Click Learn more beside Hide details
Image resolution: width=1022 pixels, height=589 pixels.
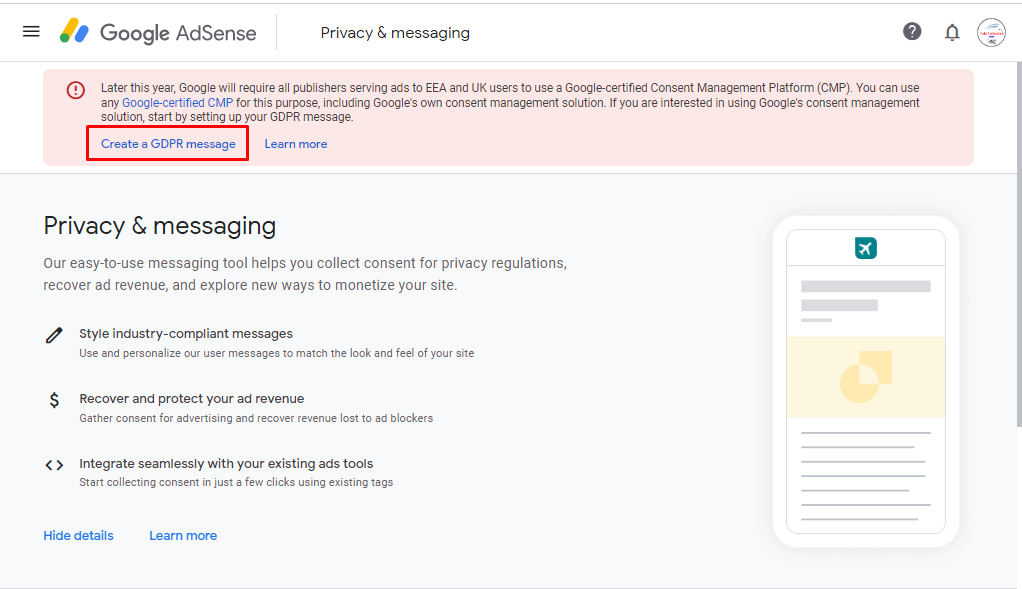pyautogui.click(x=183, y=536)
